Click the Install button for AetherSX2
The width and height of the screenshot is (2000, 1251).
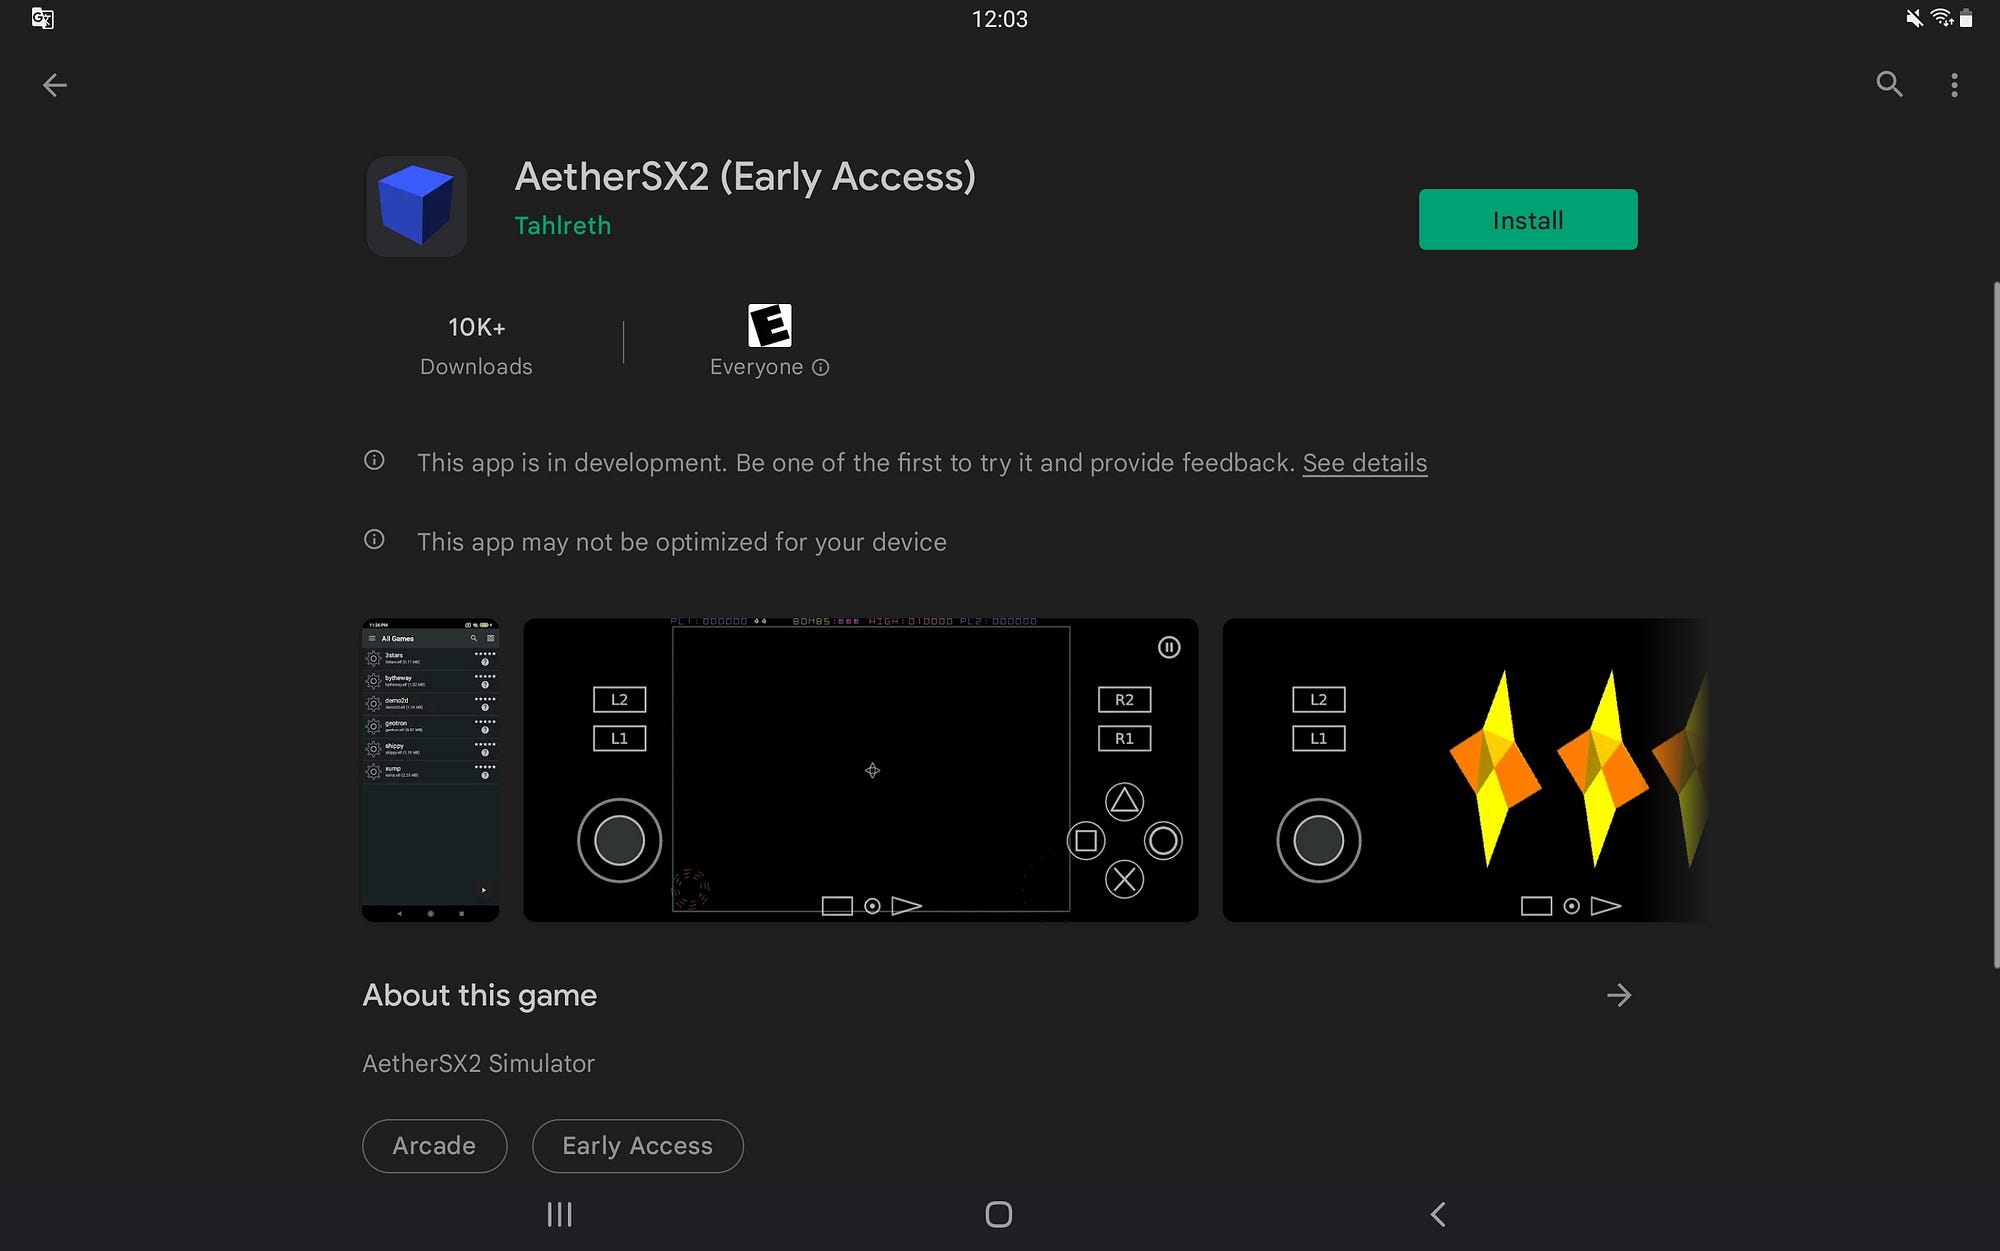point(1527,219)
